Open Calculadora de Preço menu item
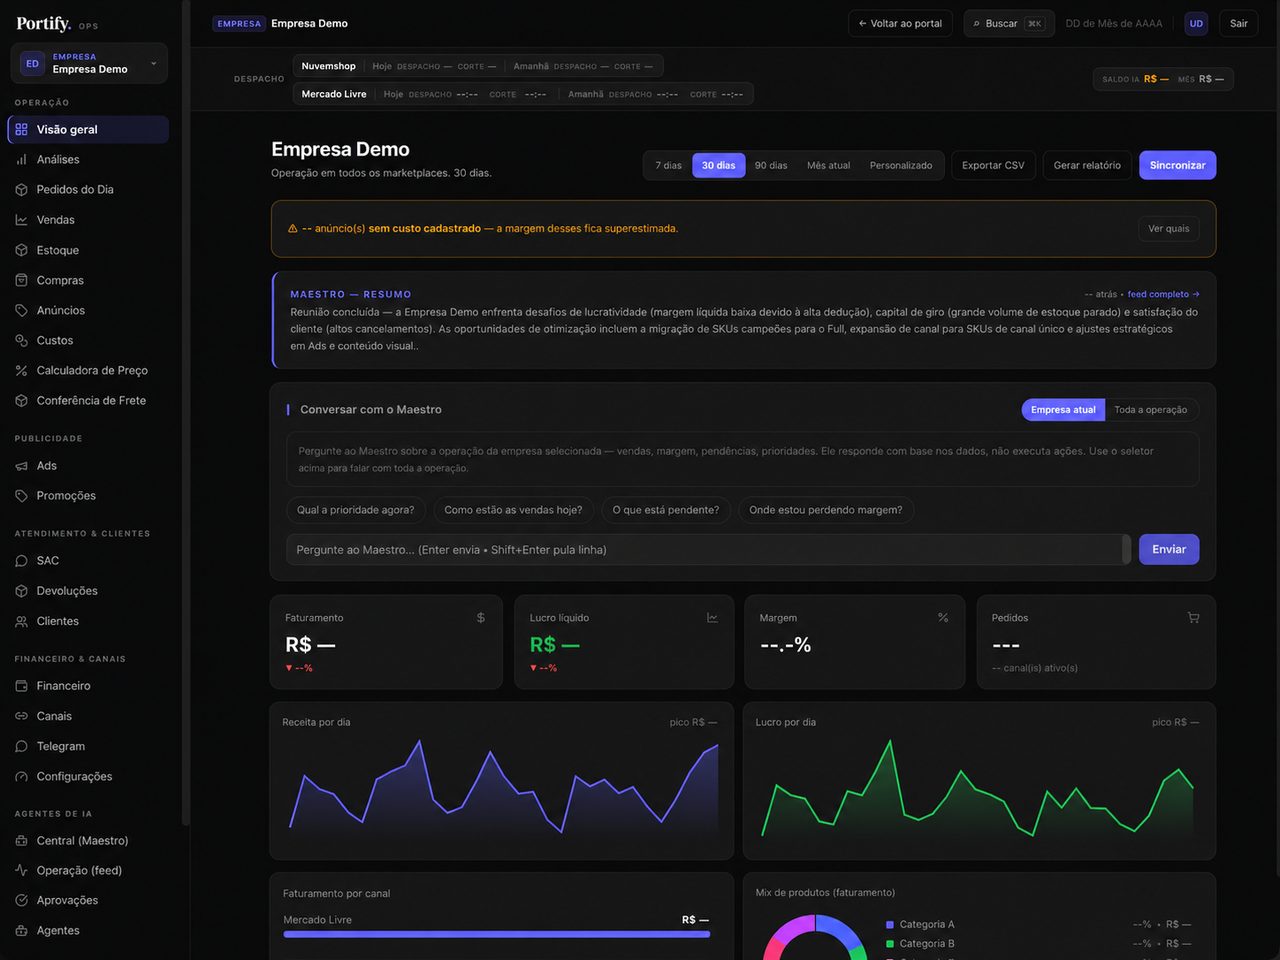 (88, 370)
